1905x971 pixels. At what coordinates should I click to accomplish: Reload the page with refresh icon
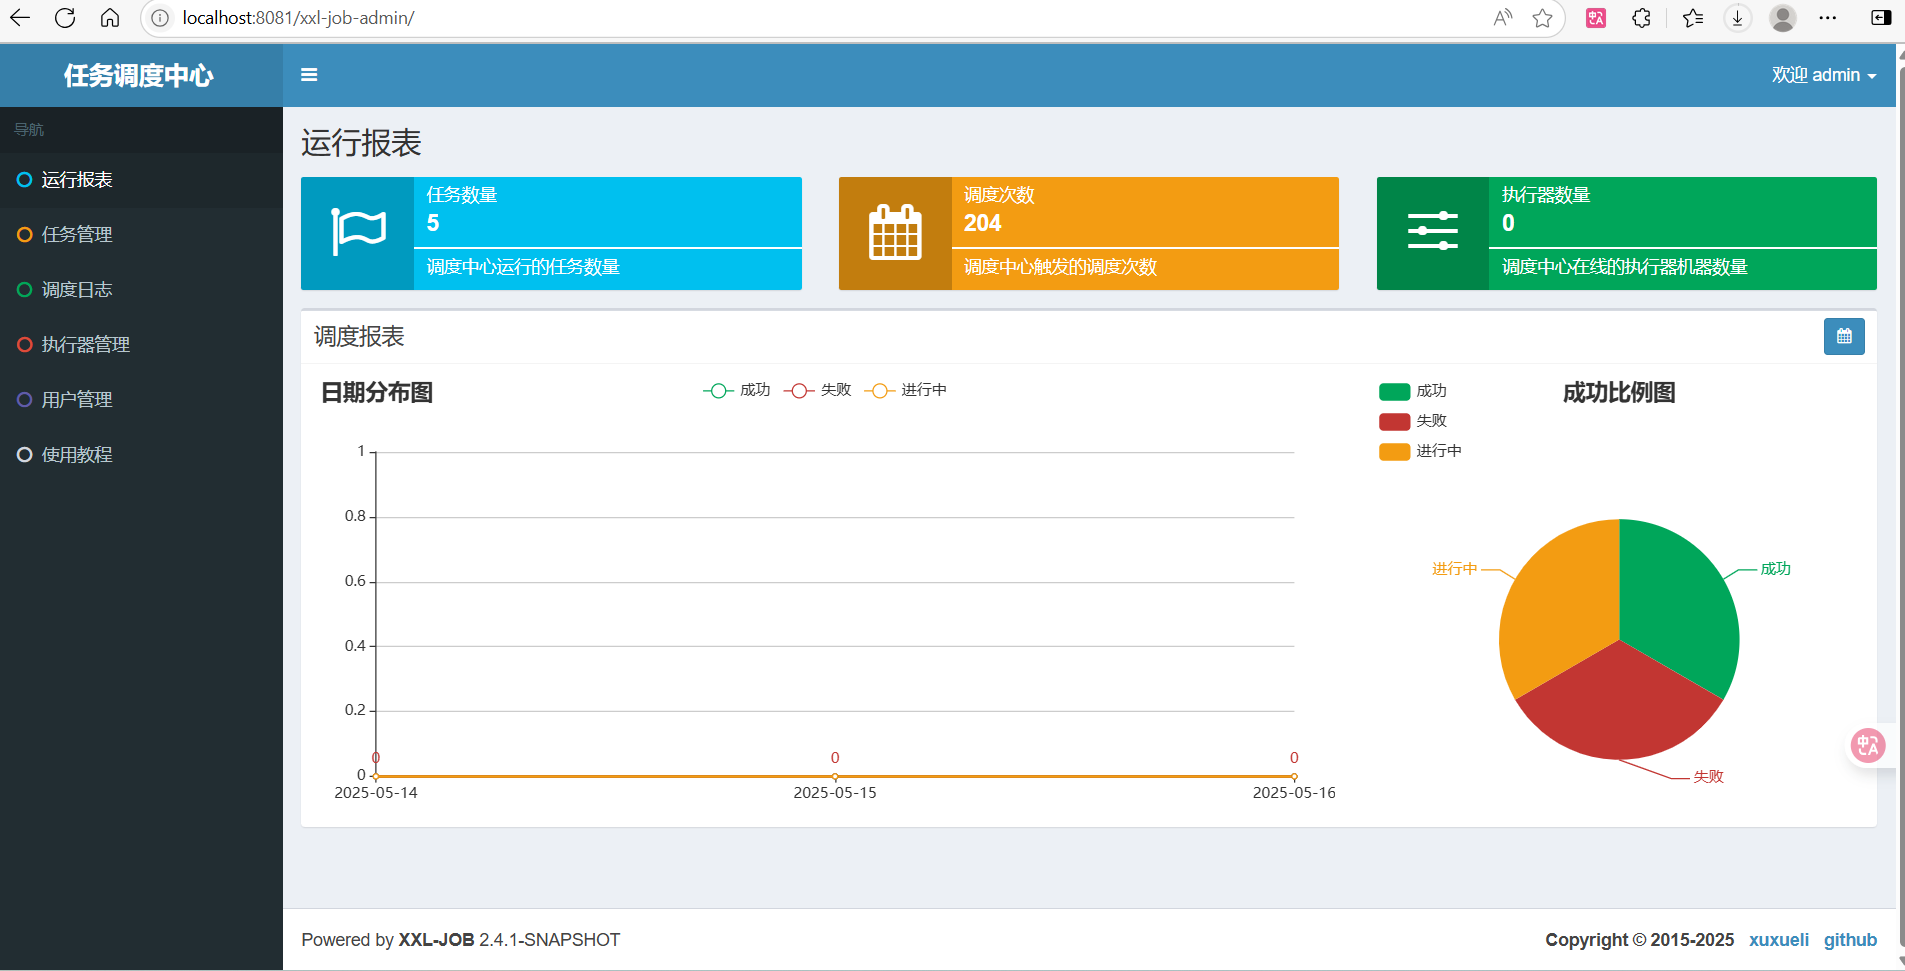point(65,18)
